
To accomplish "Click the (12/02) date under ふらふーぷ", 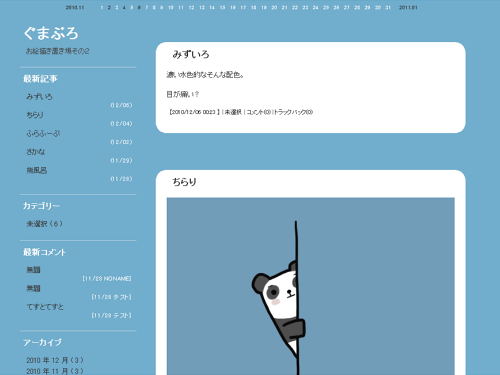I will click(121, 142).
